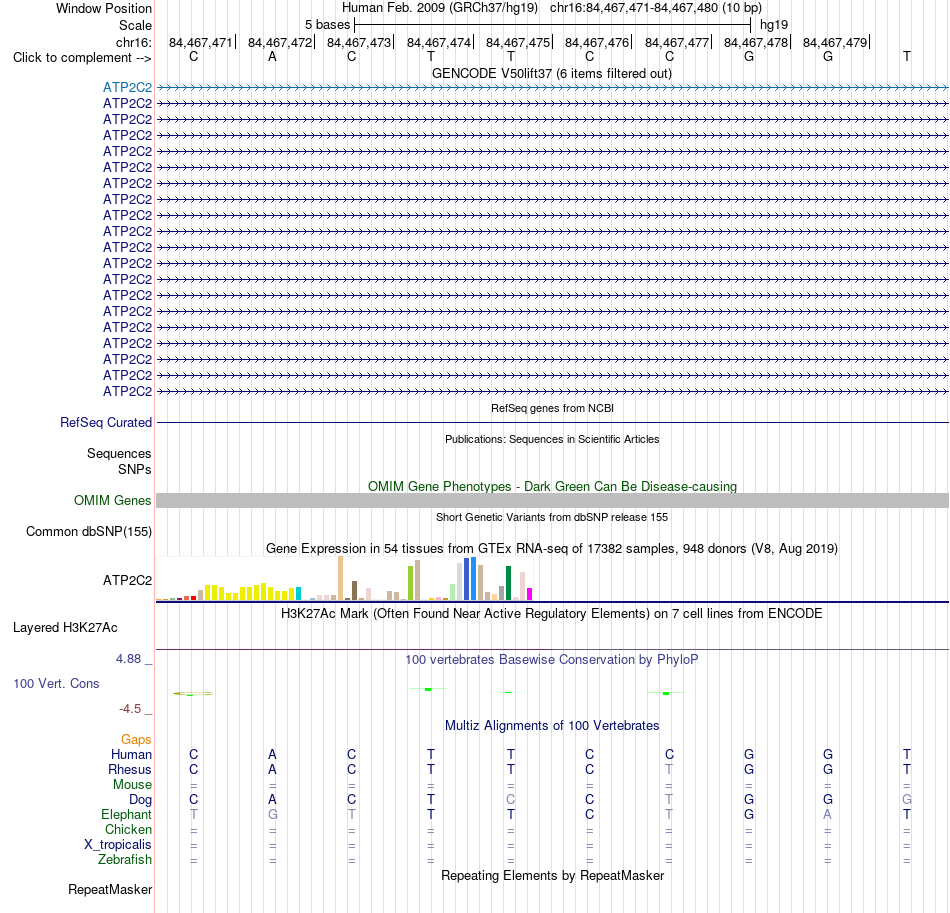
Task: Click the Window Position label
Action: [x=104, y=8]
